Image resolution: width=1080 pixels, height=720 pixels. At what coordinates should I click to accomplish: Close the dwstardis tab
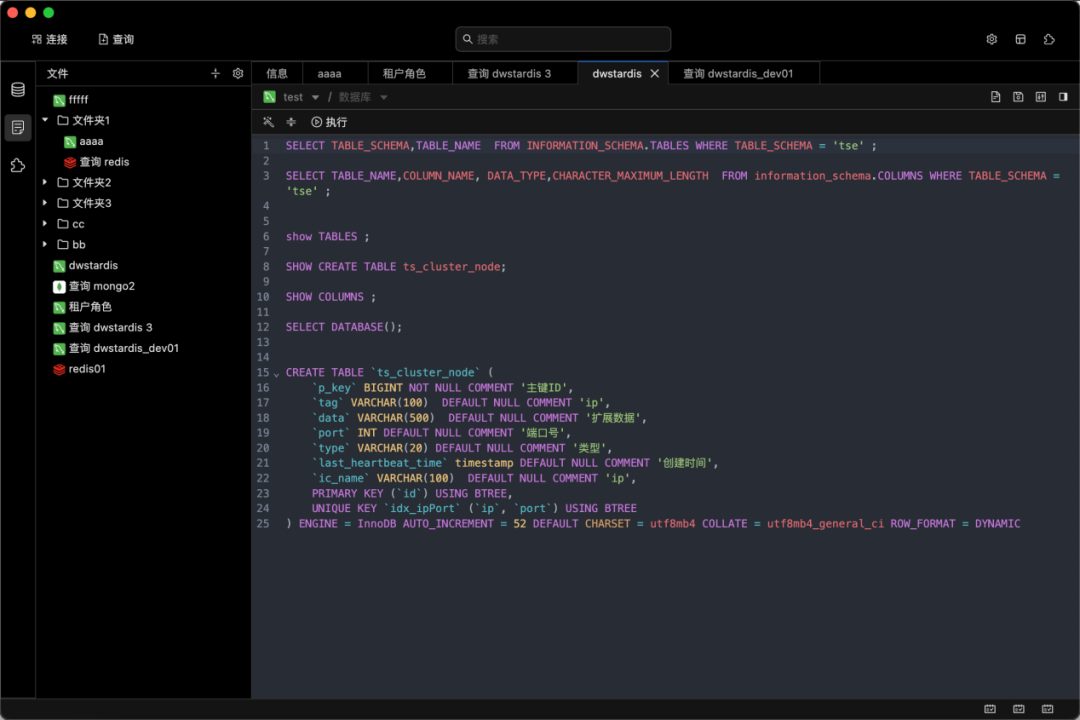[655, 74]
